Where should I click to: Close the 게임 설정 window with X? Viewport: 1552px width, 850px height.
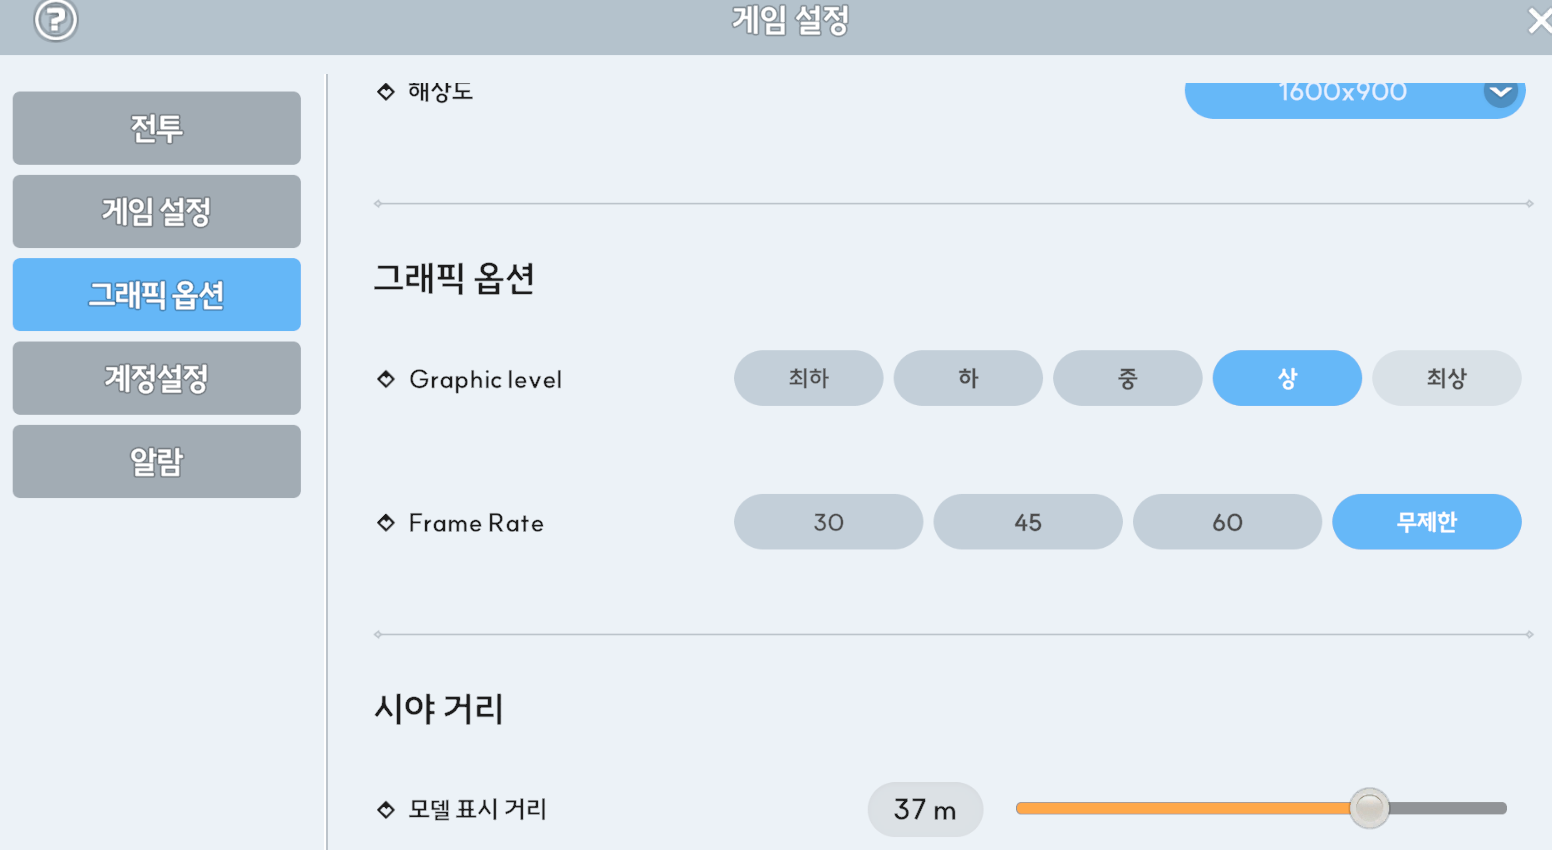coord(1540,20)
